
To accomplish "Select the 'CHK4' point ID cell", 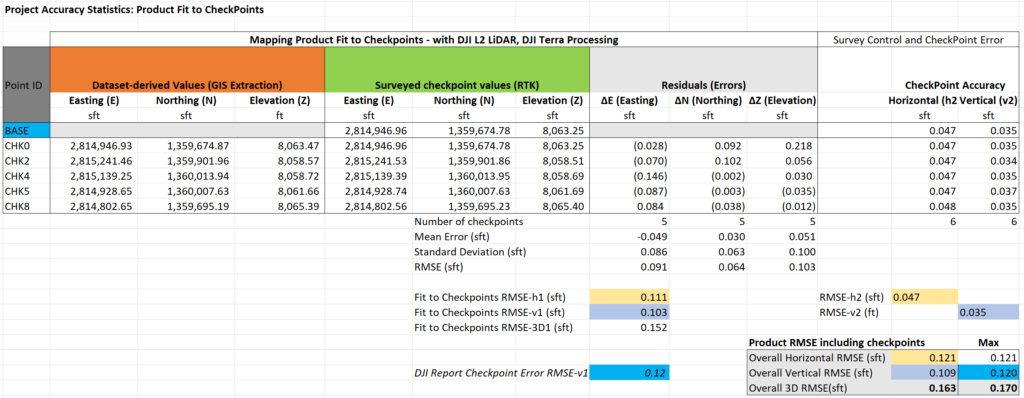I will click(x=25, y=175).
